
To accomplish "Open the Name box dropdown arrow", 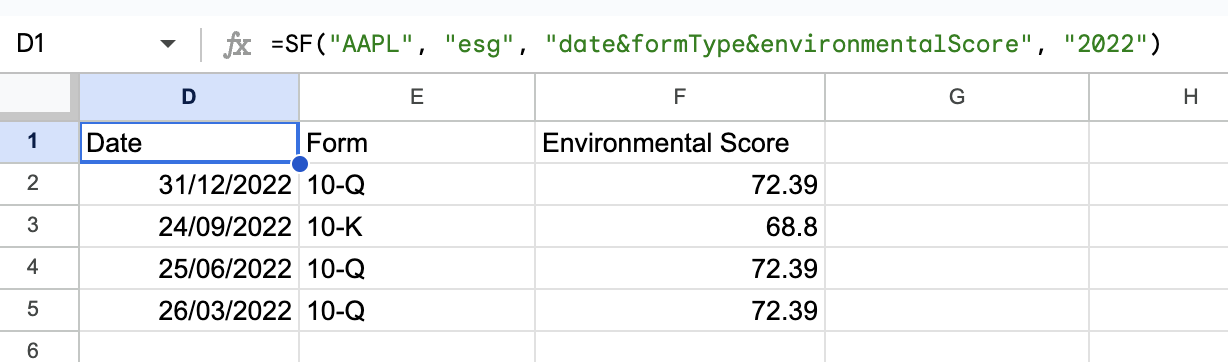I will pos(167,44).
